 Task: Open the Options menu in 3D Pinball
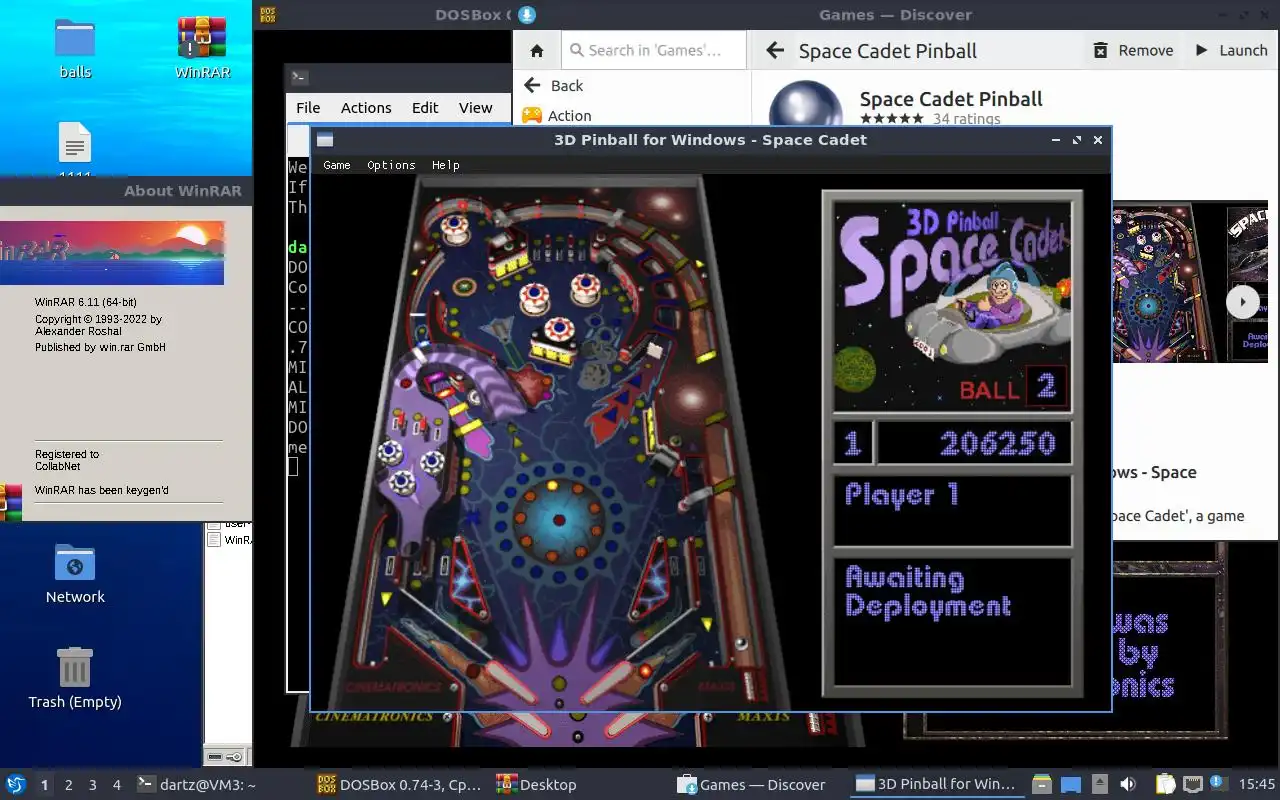pos(391,165)
